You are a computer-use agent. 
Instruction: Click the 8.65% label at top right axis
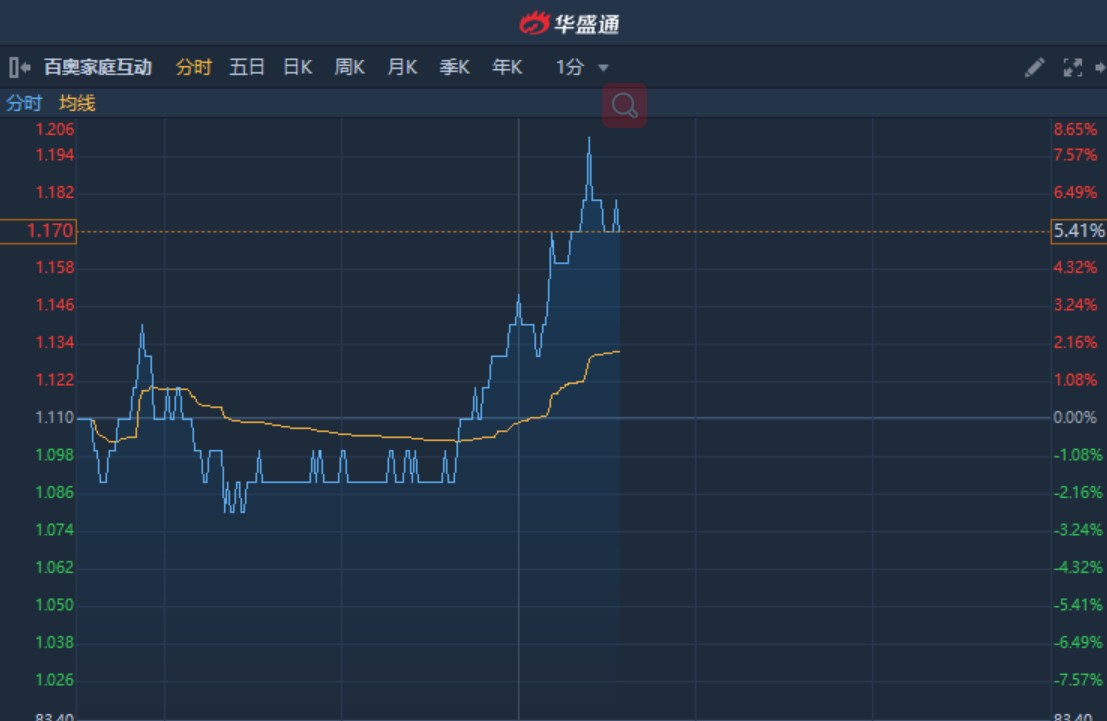tap(1075, 129)
